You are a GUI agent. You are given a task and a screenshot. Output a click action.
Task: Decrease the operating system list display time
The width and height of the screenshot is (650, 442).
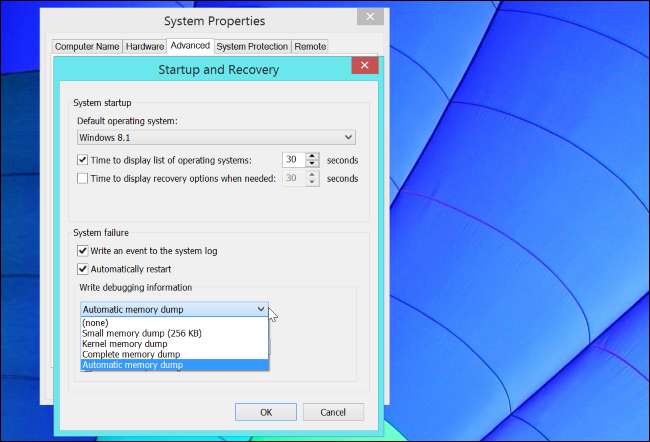[x=313, y=164]
